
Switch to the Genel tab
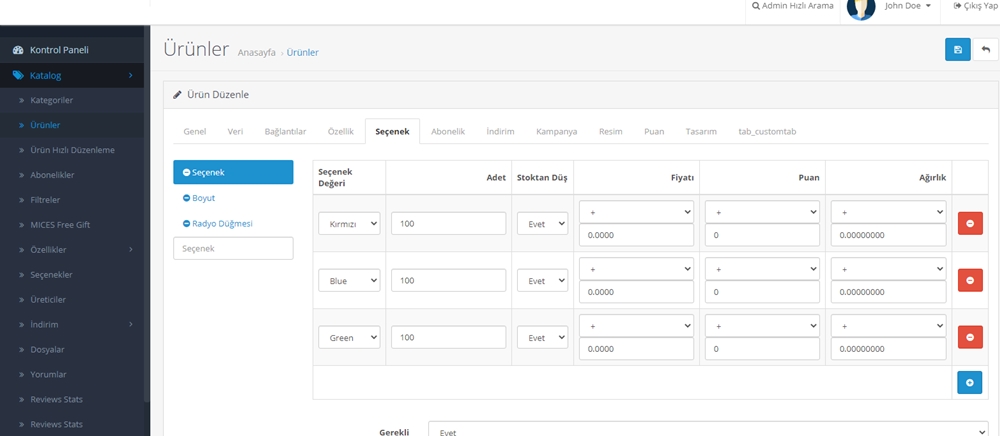(195, 132)
